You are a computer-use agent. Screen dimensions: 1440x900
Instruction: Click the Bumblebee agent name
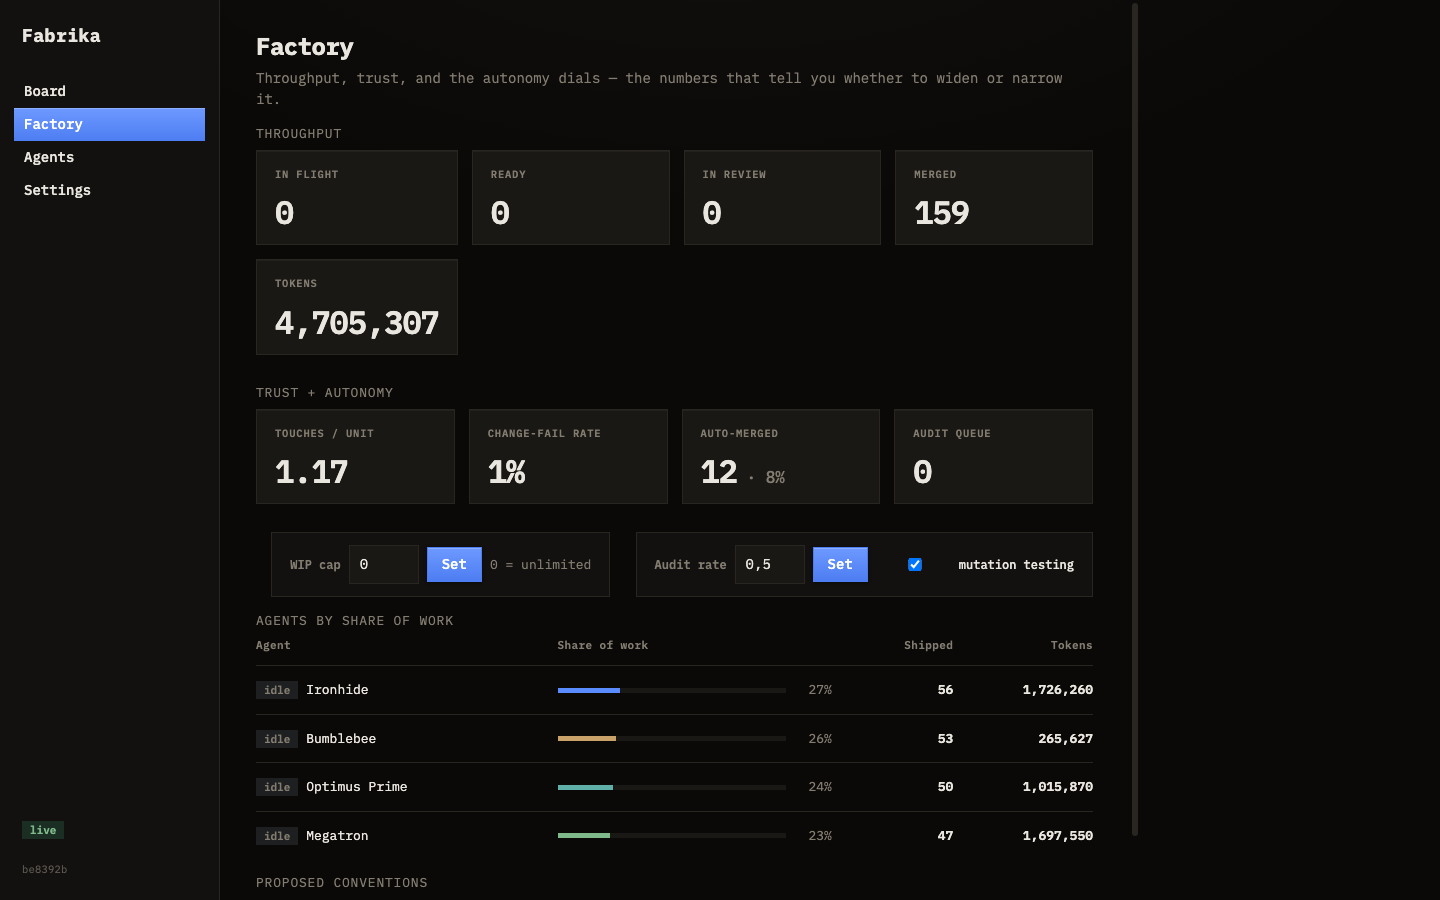[x=341, y=739]
